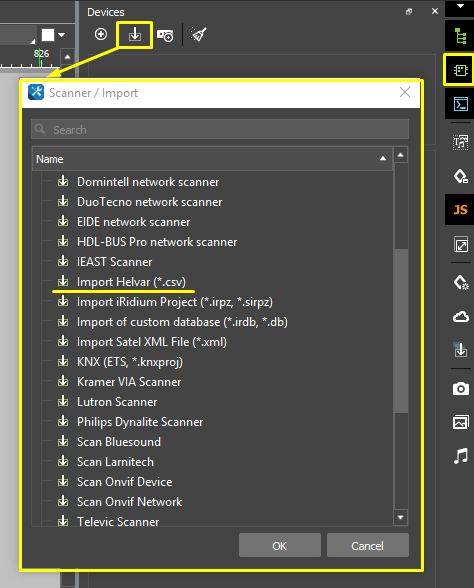This screenshot has width=474, height=588.
Task: Select Televic Scanner entry
Action: click(x=118, y=521)
